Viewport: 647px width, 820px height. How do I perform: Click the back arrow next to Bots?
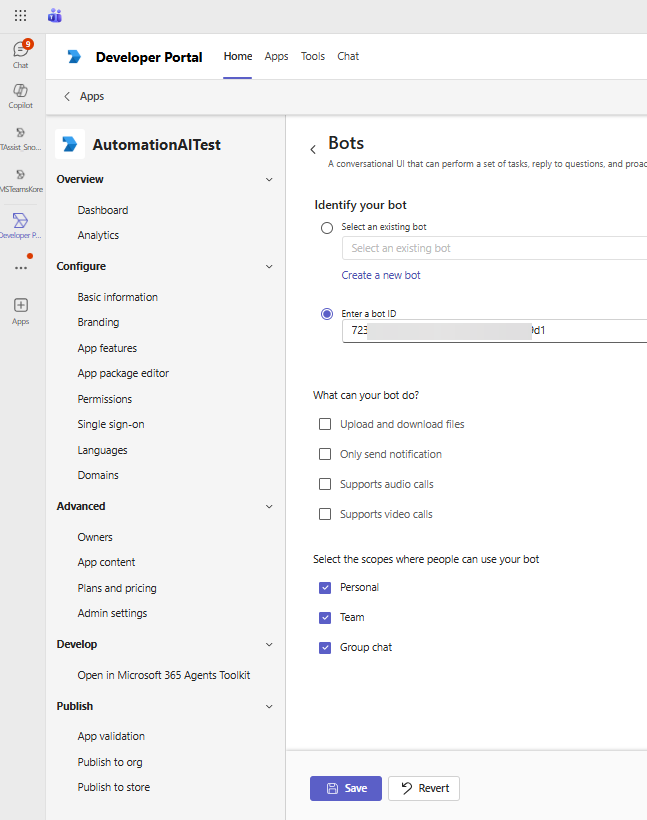[x=313, y=150]
